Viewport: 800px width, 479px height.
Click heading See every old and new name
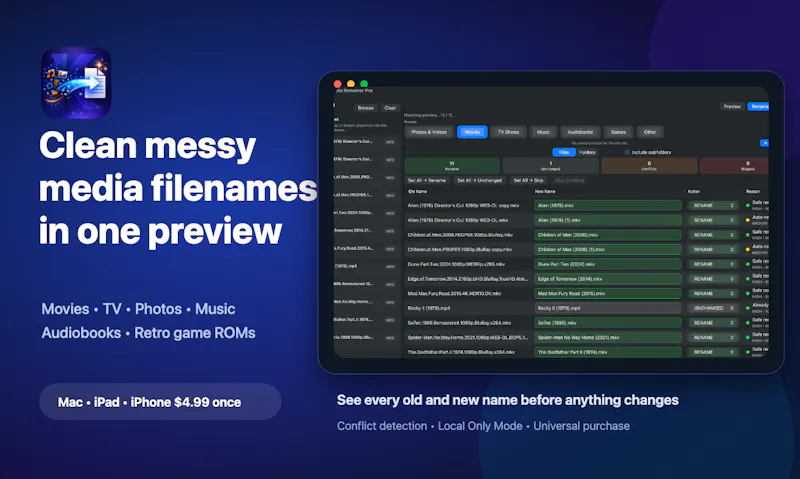pyautogui.click(x=507, y=400)
